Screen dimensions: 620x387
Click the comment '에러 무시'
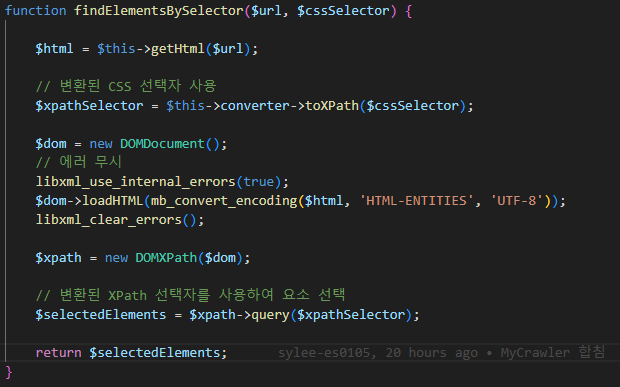tap(78, 162)
